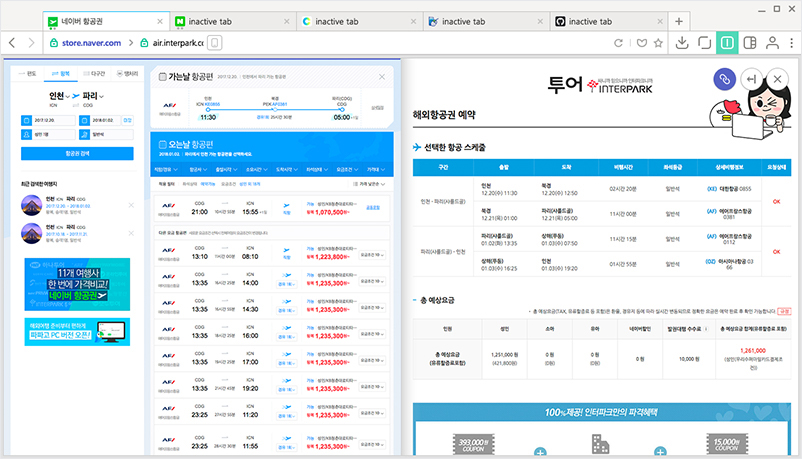This screenshot has height=459, width=802.
Task: Close the Interpark side panel
Action: (x=777, y=79)
